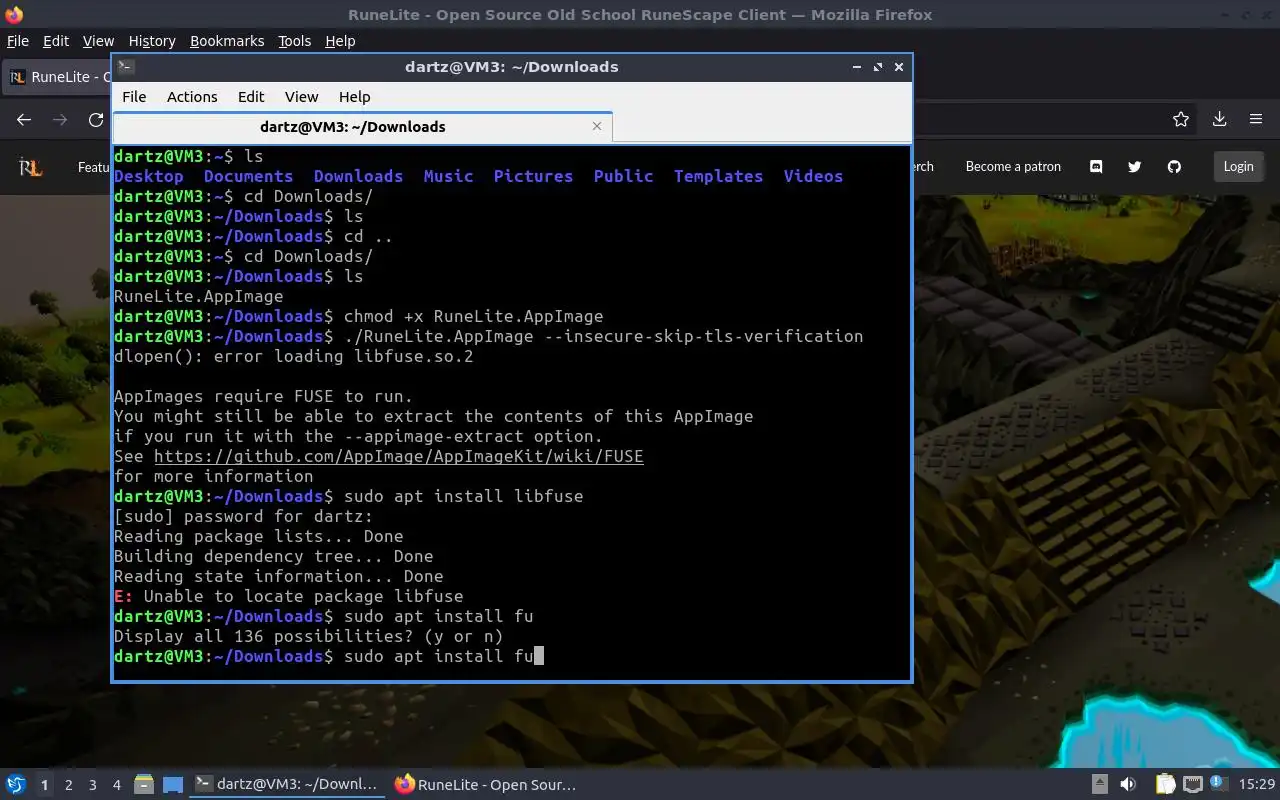
Task: Click the Templates directory name in terminal output
Action: 718,176
